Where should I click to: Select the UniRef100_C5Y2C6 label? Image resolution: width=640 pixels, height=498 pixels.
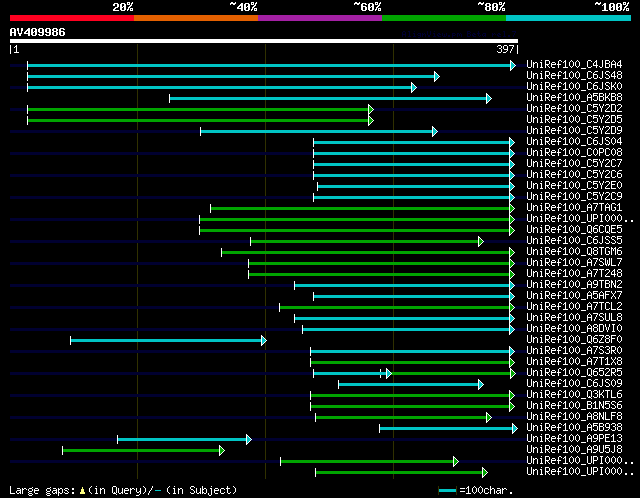(x=574, y=175)
